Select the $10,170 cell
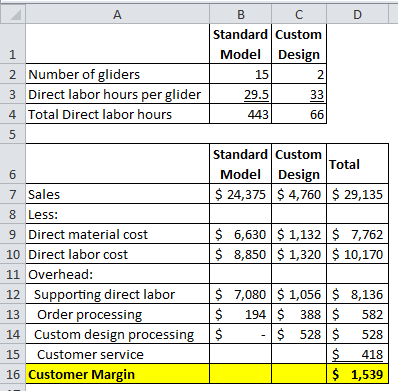This screenshot has height=391, width=398. click(357, 254)
